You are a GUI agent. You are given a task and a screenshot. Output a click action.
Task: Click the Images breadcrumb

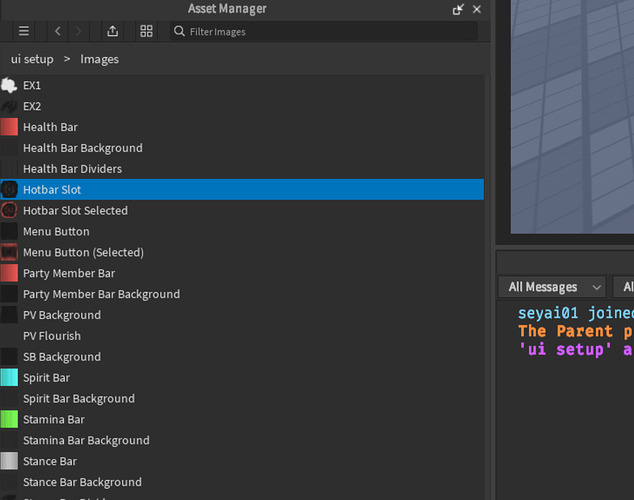pos(99,59)
